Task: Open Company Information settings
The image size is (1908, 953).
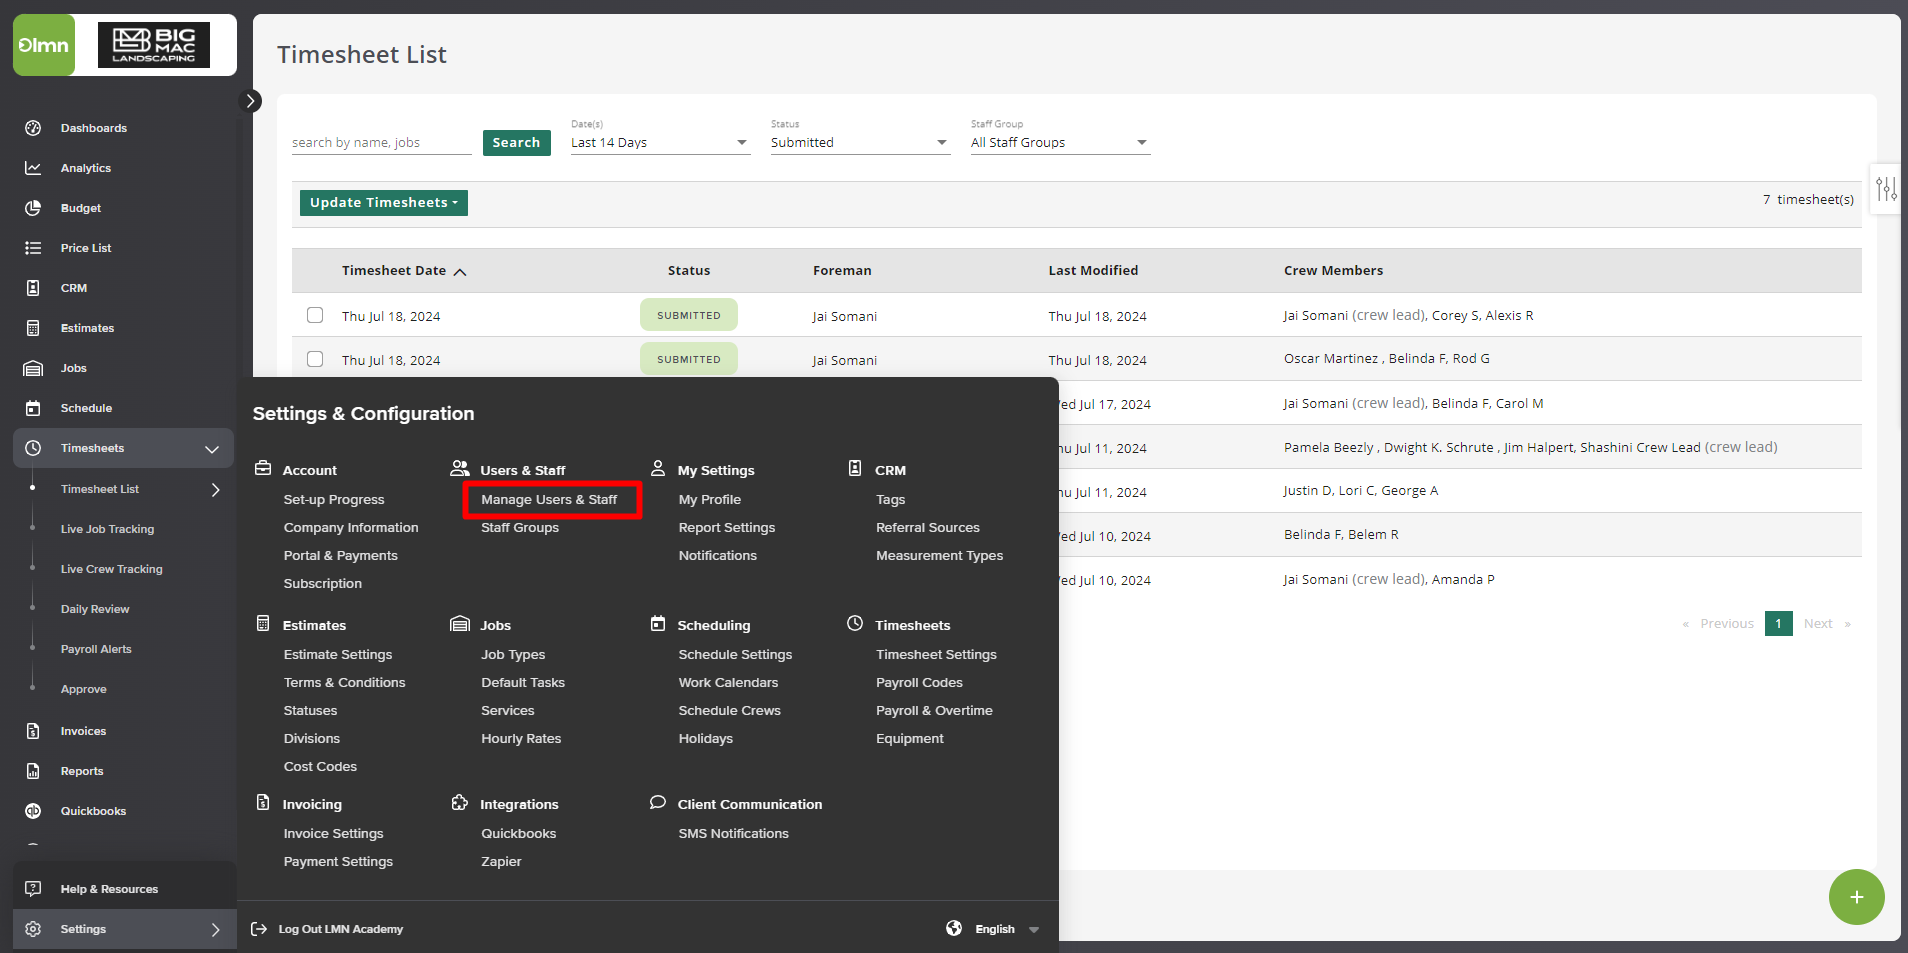Action: [x=351, y=528]
